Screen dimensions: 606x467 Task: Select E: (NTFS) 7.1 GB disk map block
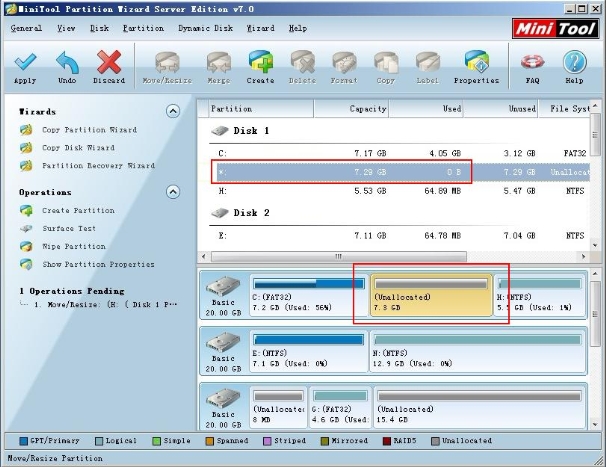coord(309,351)
